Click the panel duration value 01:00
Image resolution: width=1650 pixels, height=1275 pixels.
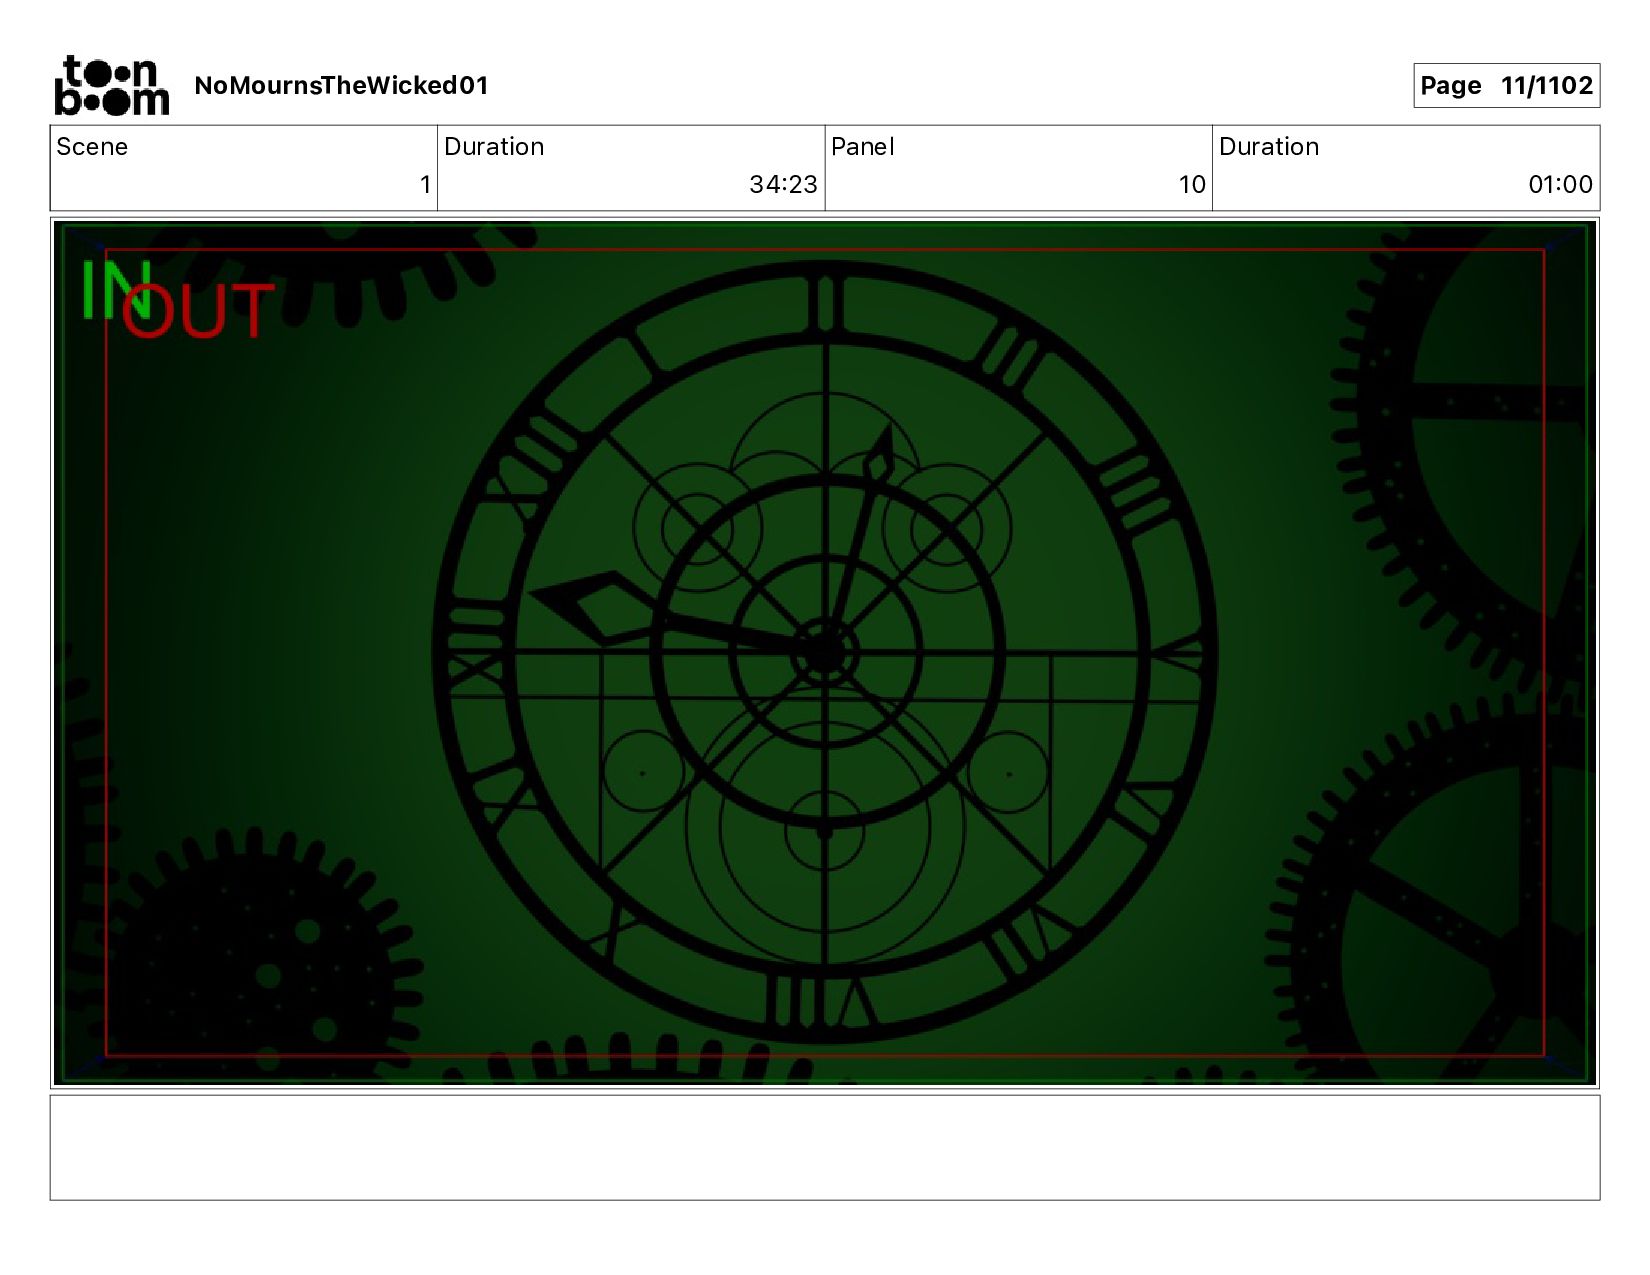(1560, 184)
